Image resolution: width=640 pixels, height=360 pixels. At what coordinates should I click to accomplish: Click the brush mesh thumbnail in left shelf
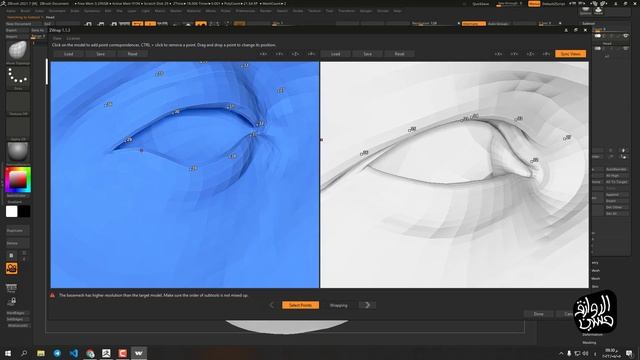(18, 51)
